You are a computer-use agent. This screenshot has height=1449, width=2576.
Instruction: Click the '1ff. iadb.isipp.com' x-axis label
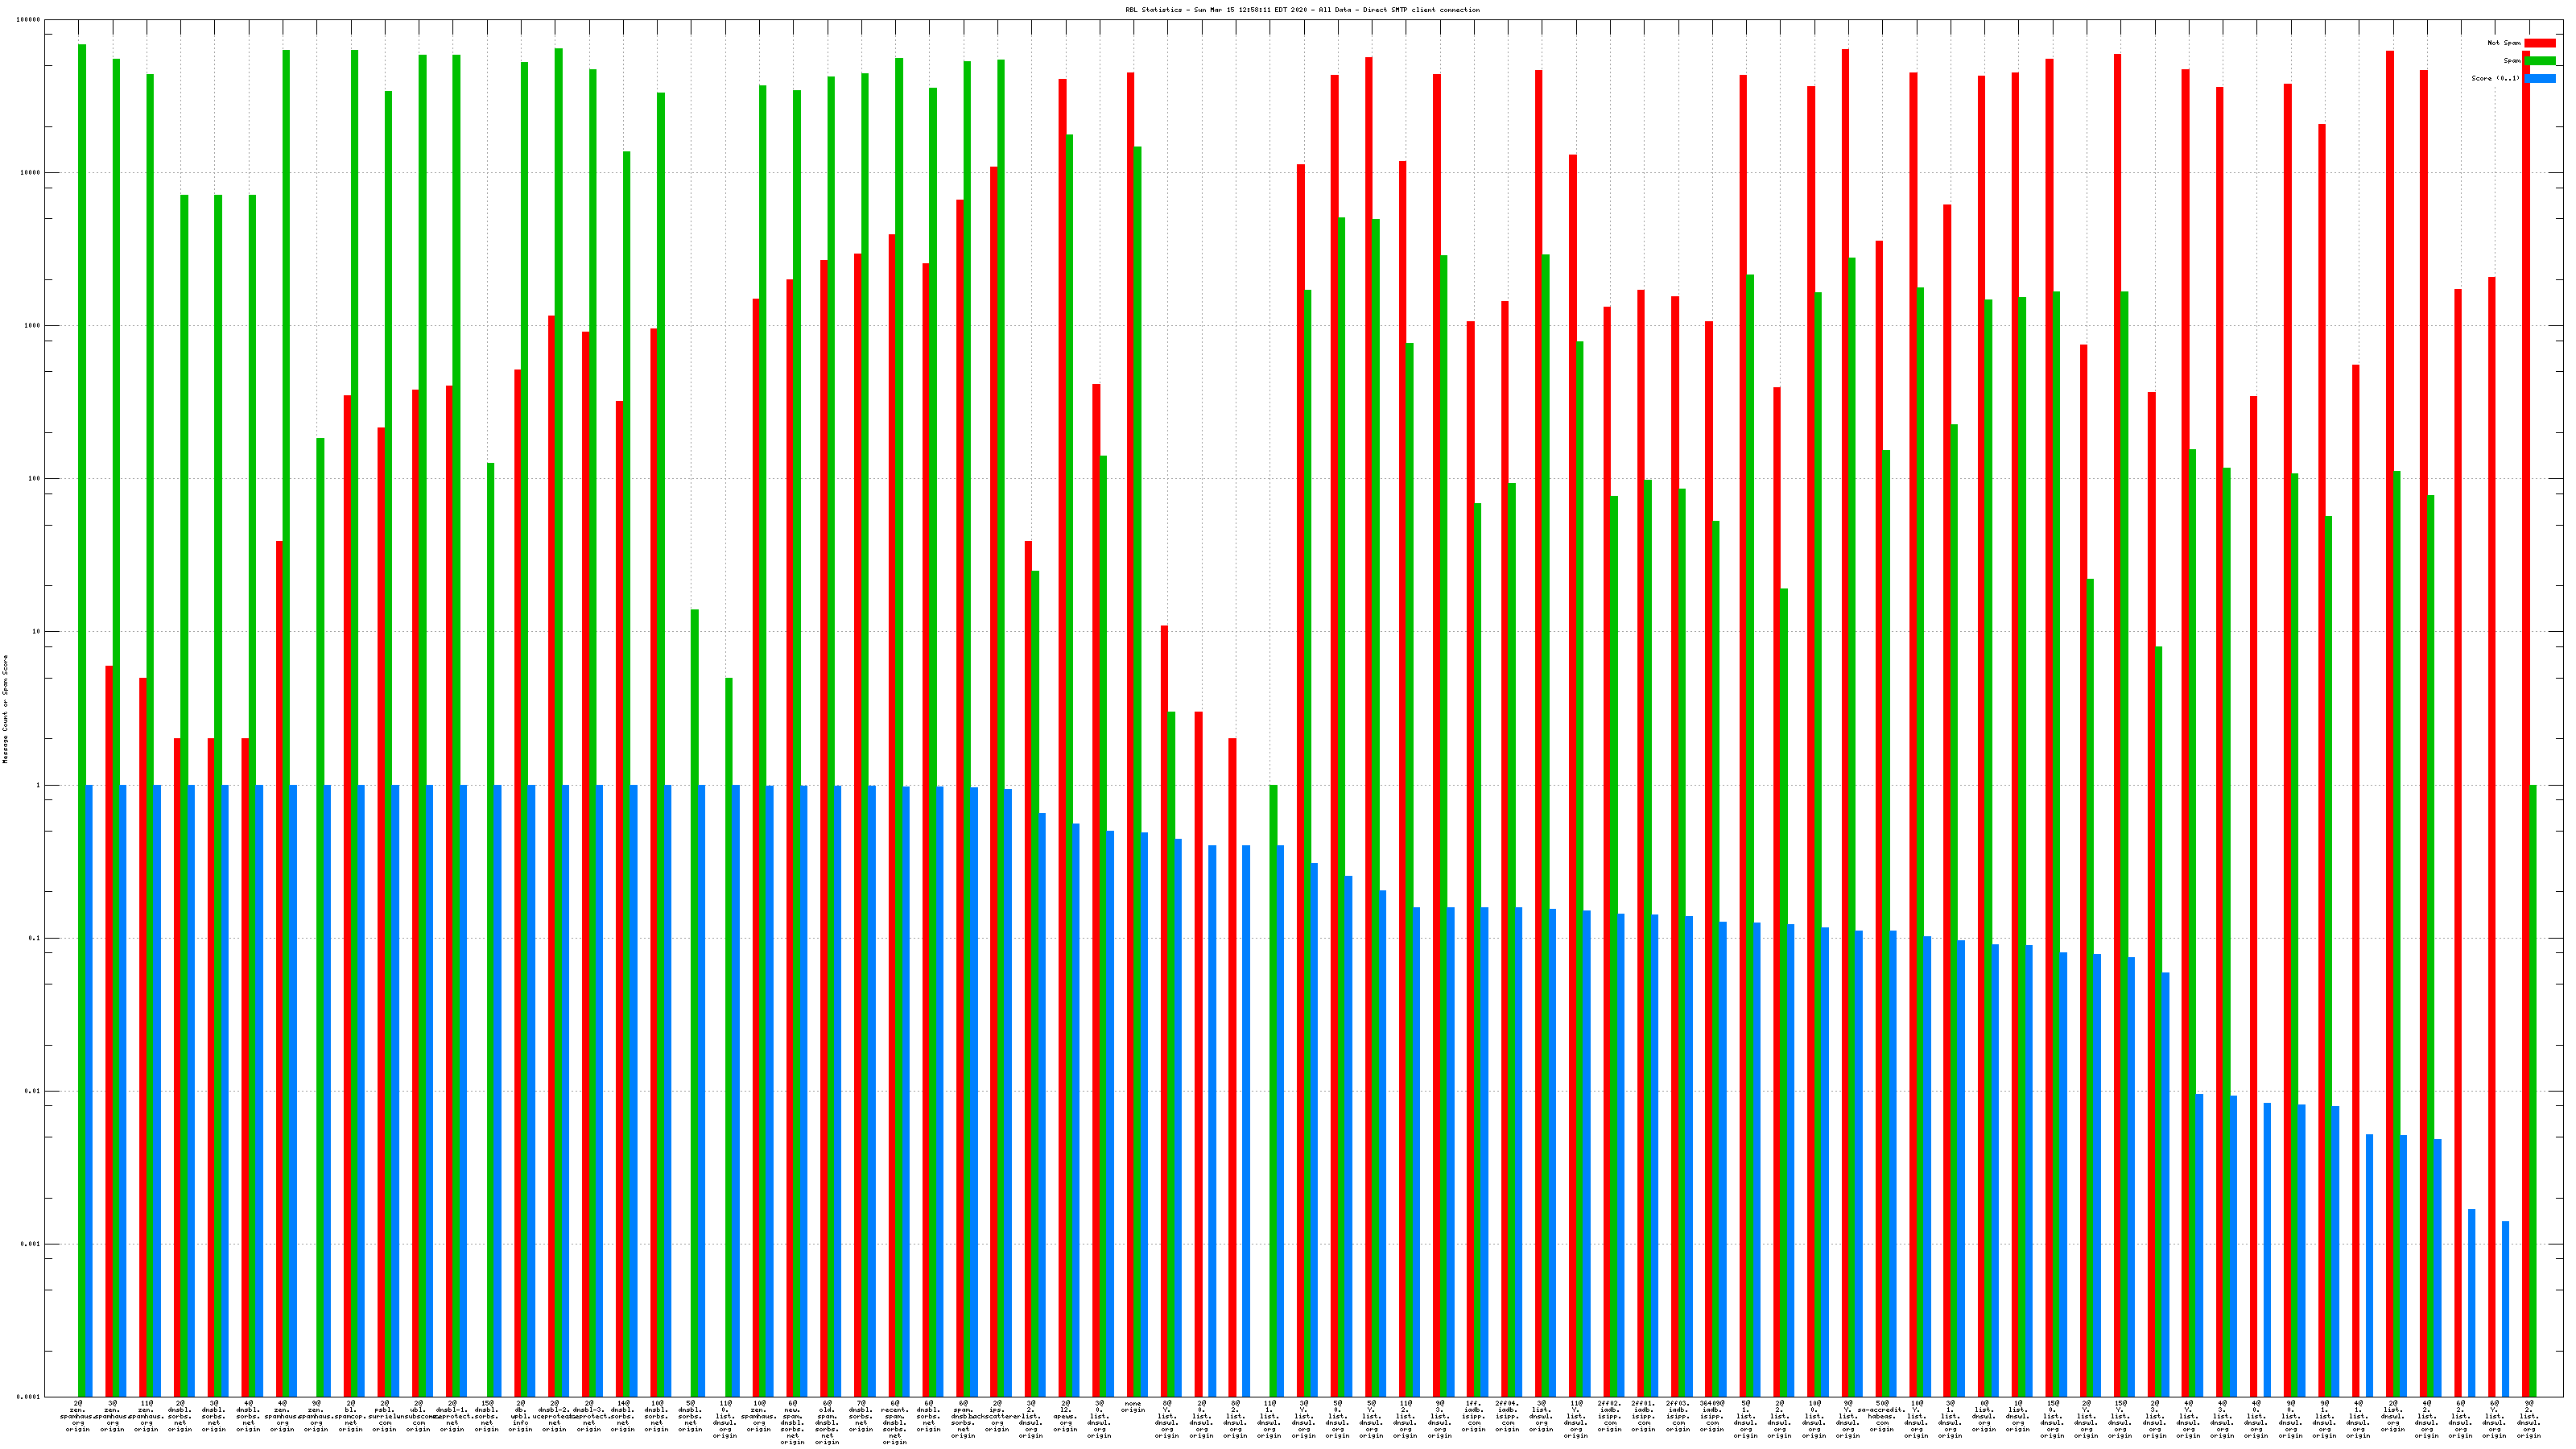click(x=1473, y=1416)
